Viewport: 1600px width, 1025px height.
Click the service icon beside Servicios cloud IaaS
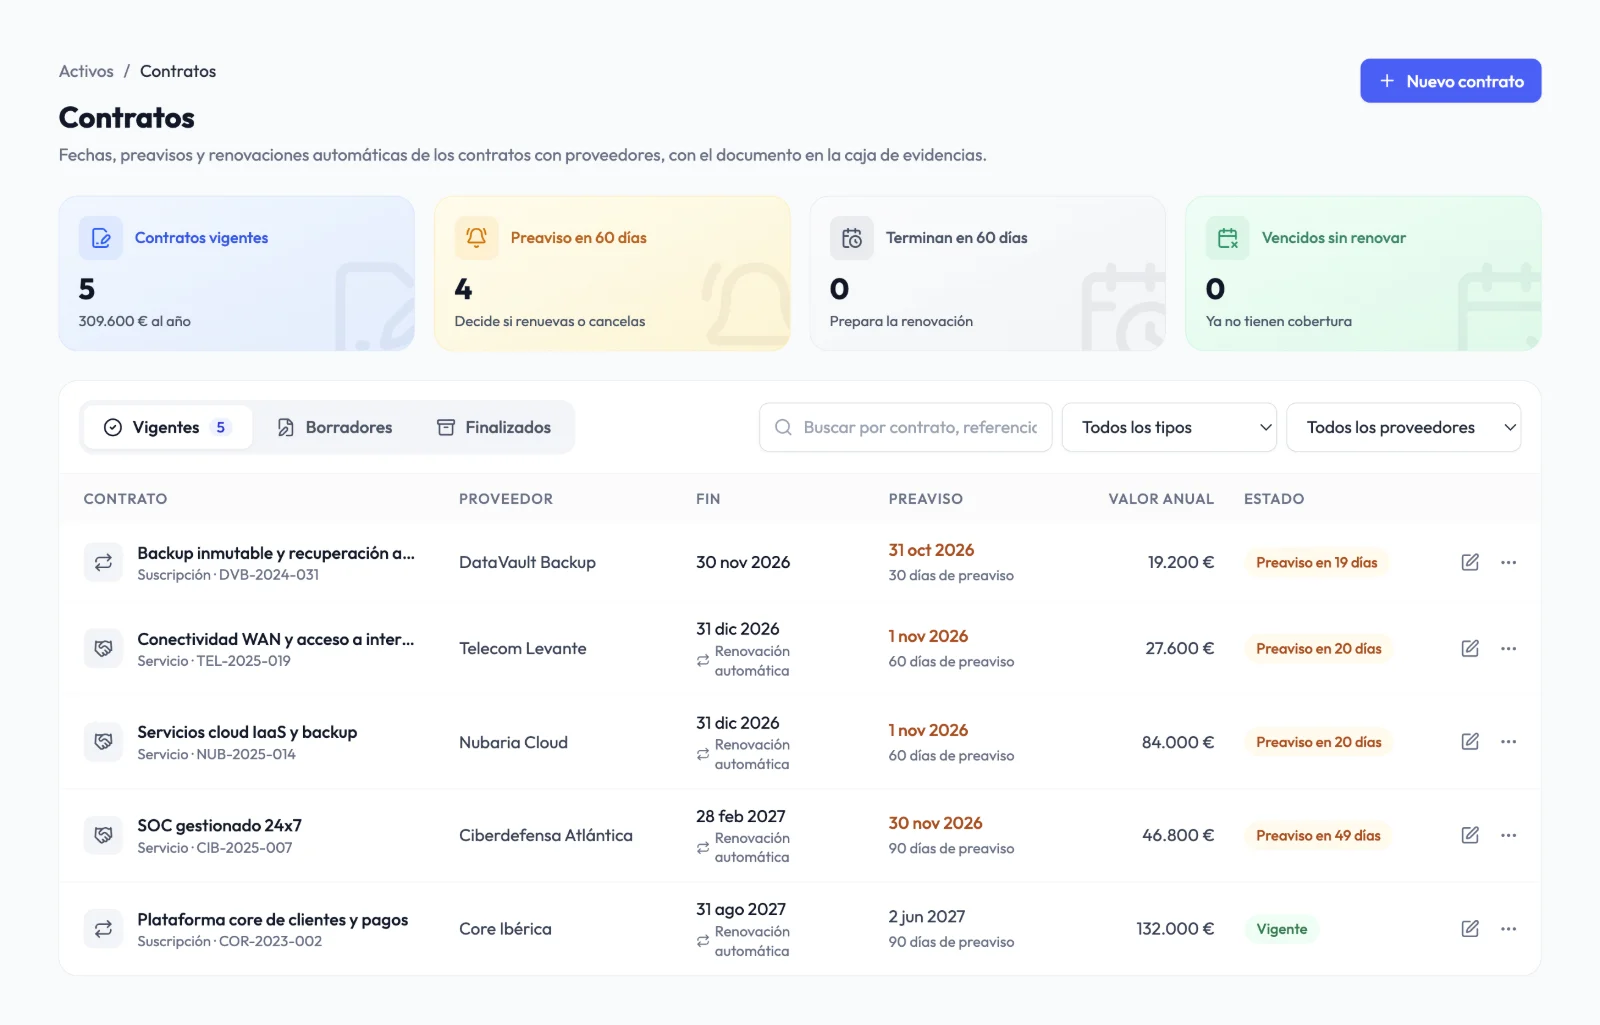click(x=103, y=742)
